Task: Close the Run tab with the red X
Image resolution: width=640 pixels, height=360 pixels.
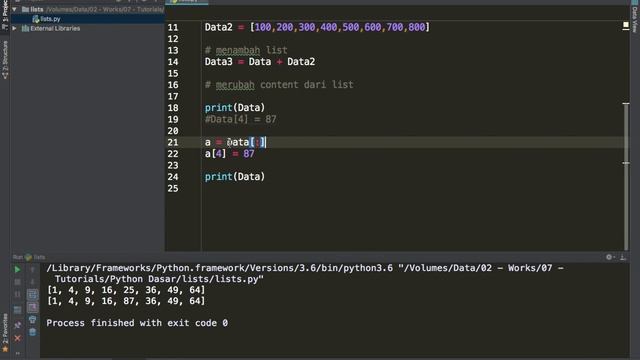Action: (17, 338)
